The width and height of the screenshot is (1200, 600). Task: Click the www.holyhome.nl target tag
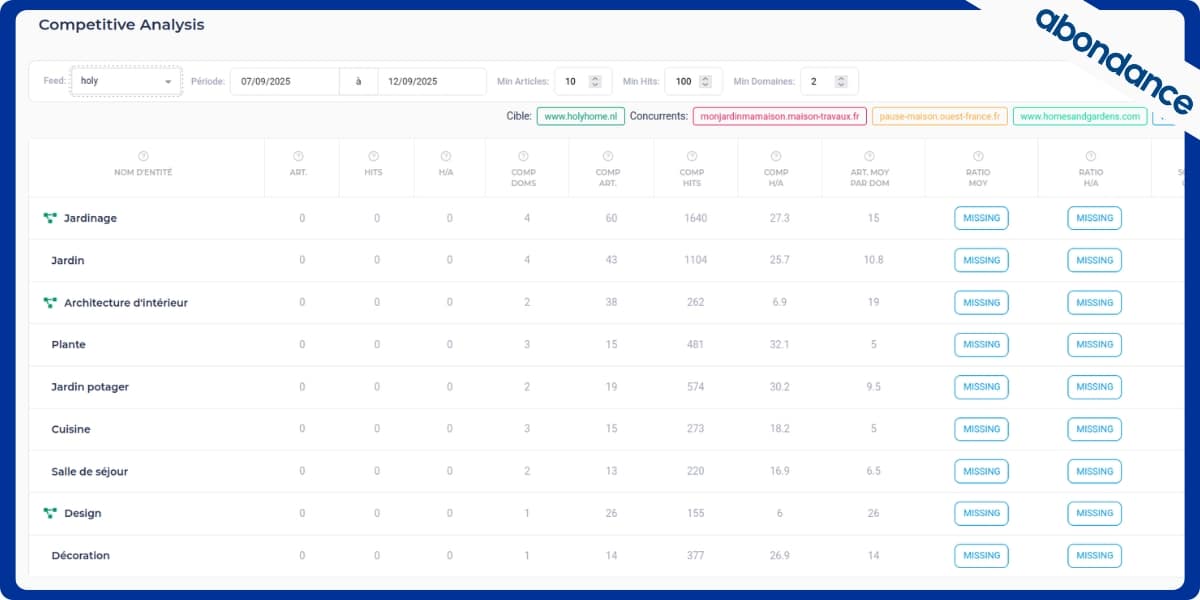[581, 116]
